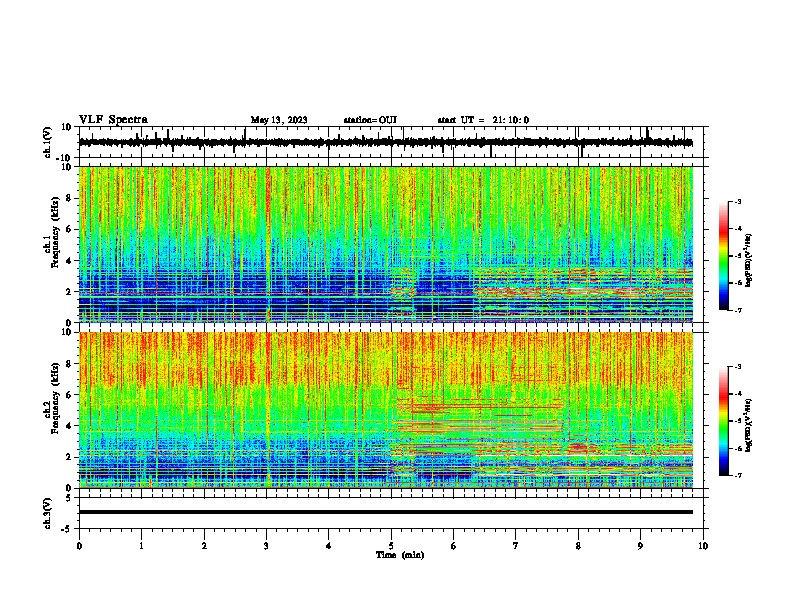Viewport: 792px width, 612px height.
Task: Click the "-7" label on ch.2 color scale
Action: 738,475
